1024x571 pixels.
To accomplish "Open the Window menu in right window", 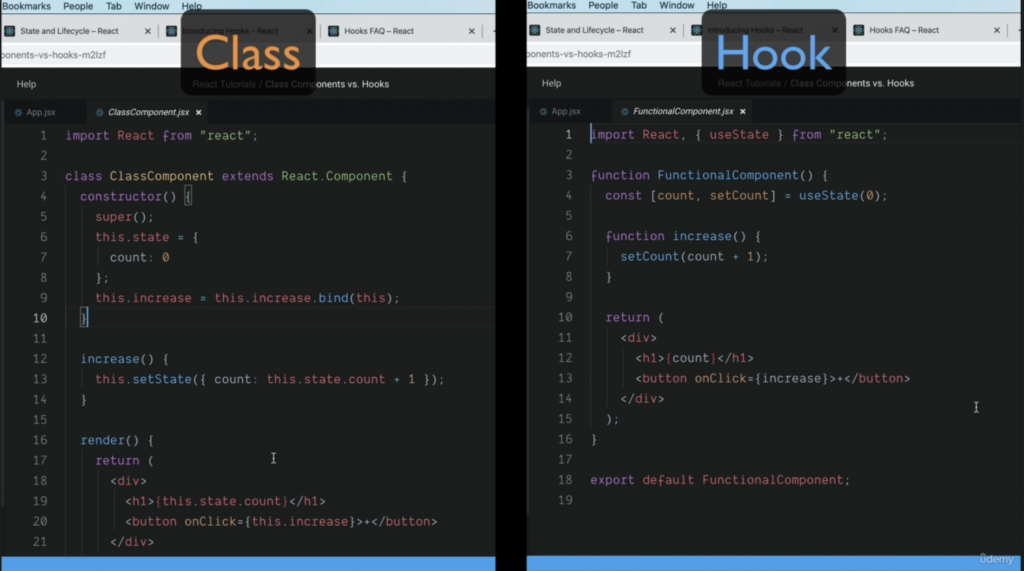I will (677, 5).
